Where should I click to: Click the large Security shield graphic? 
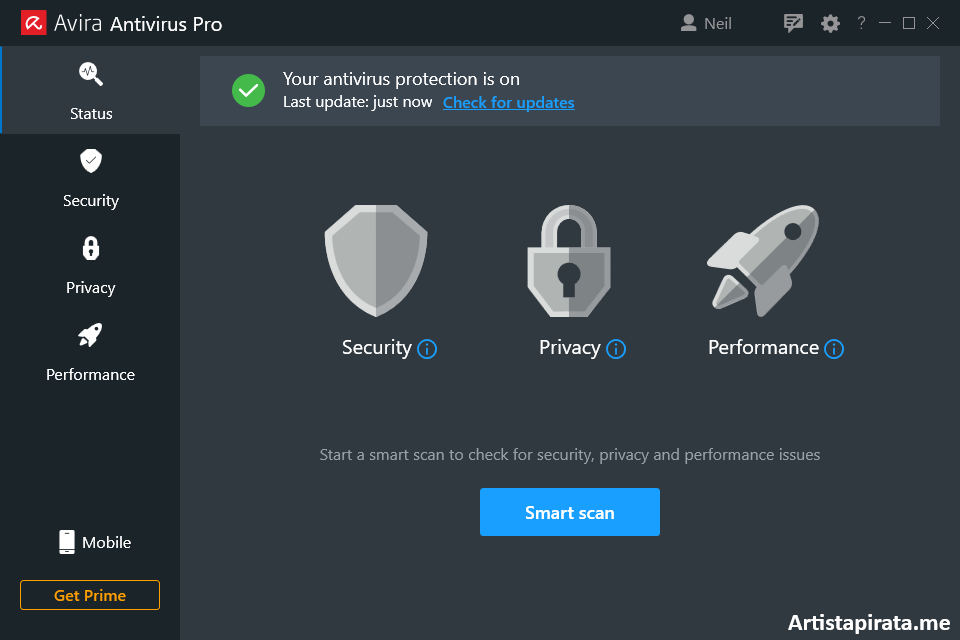point(375,260)
